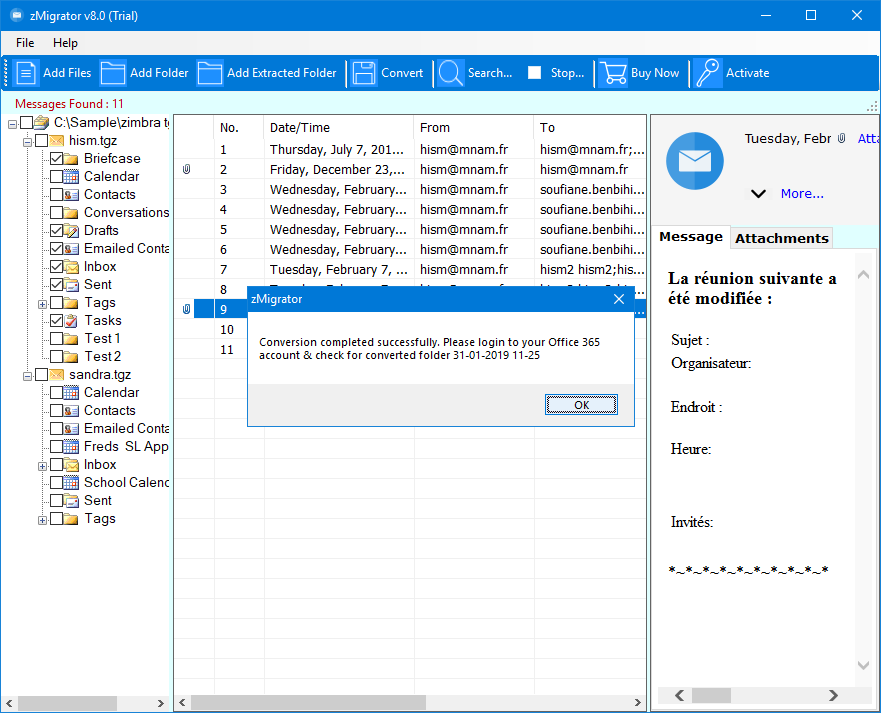This screenshot has width=881, height=713.
Task: Click the hism Sent folder icon
Action: click(x=71, y=284)
